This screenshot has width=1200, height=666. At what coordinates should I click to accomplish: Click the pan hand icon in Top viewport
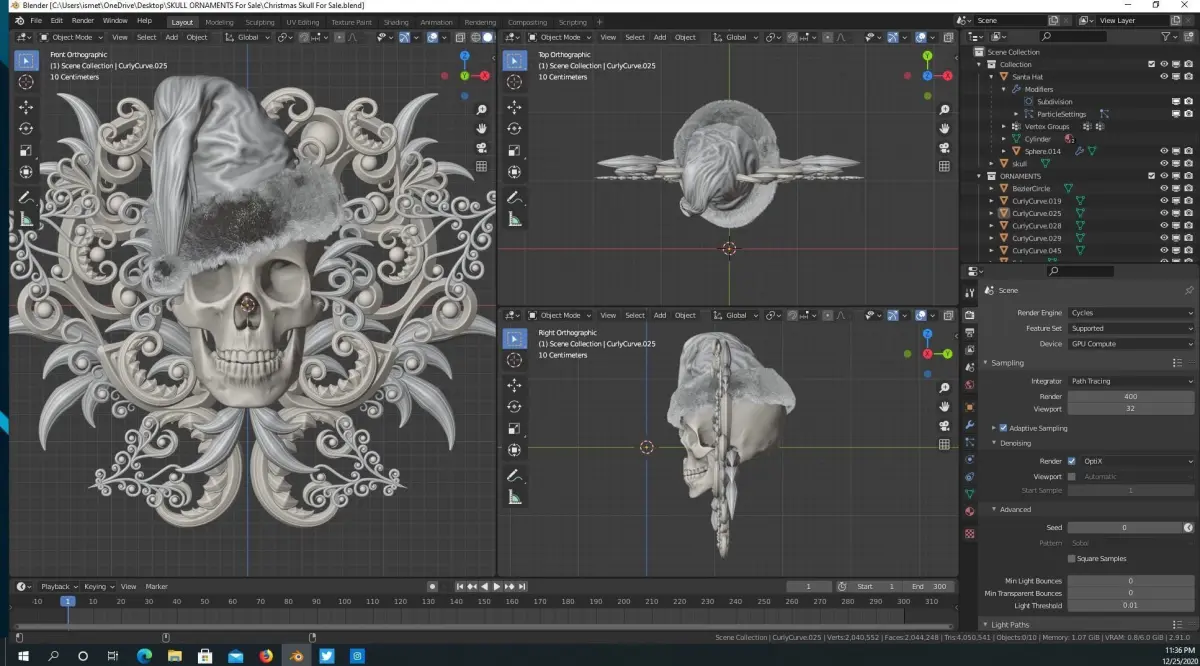943,128
